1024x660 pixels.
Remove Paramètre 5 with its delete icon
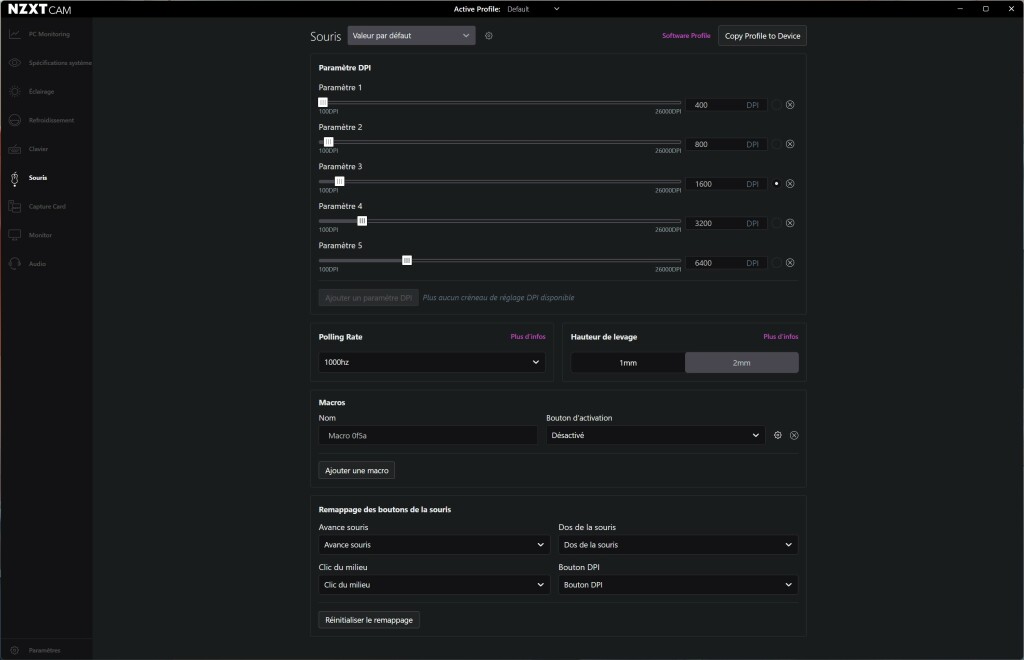(x=790, y=262)
